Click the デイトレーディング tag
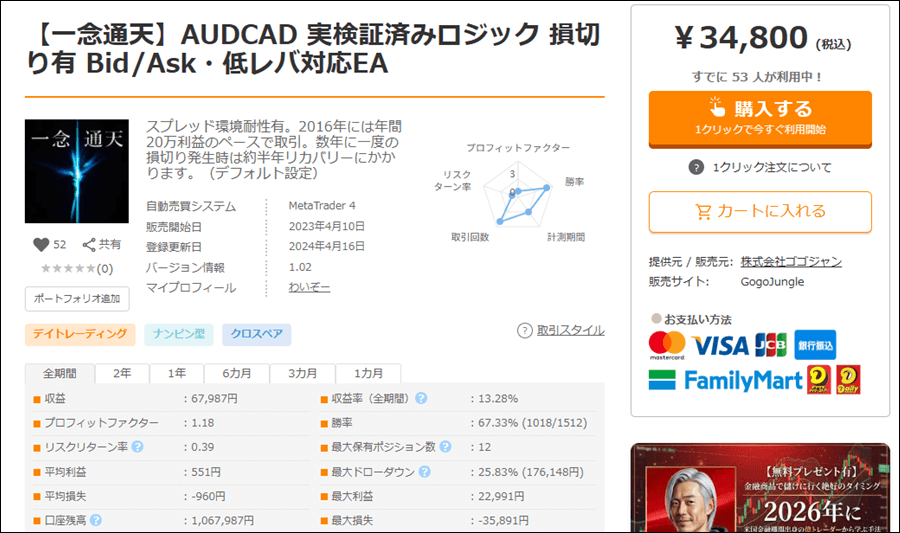900x533 pixels. coord(80,334)
